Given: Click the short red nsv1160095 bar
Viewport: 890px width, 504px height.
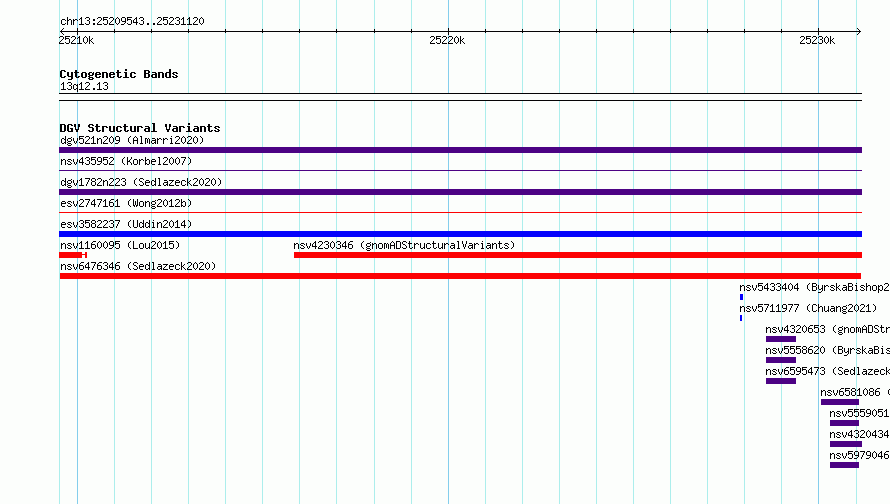Looking at the screenshot, I should tap(73, 255).
